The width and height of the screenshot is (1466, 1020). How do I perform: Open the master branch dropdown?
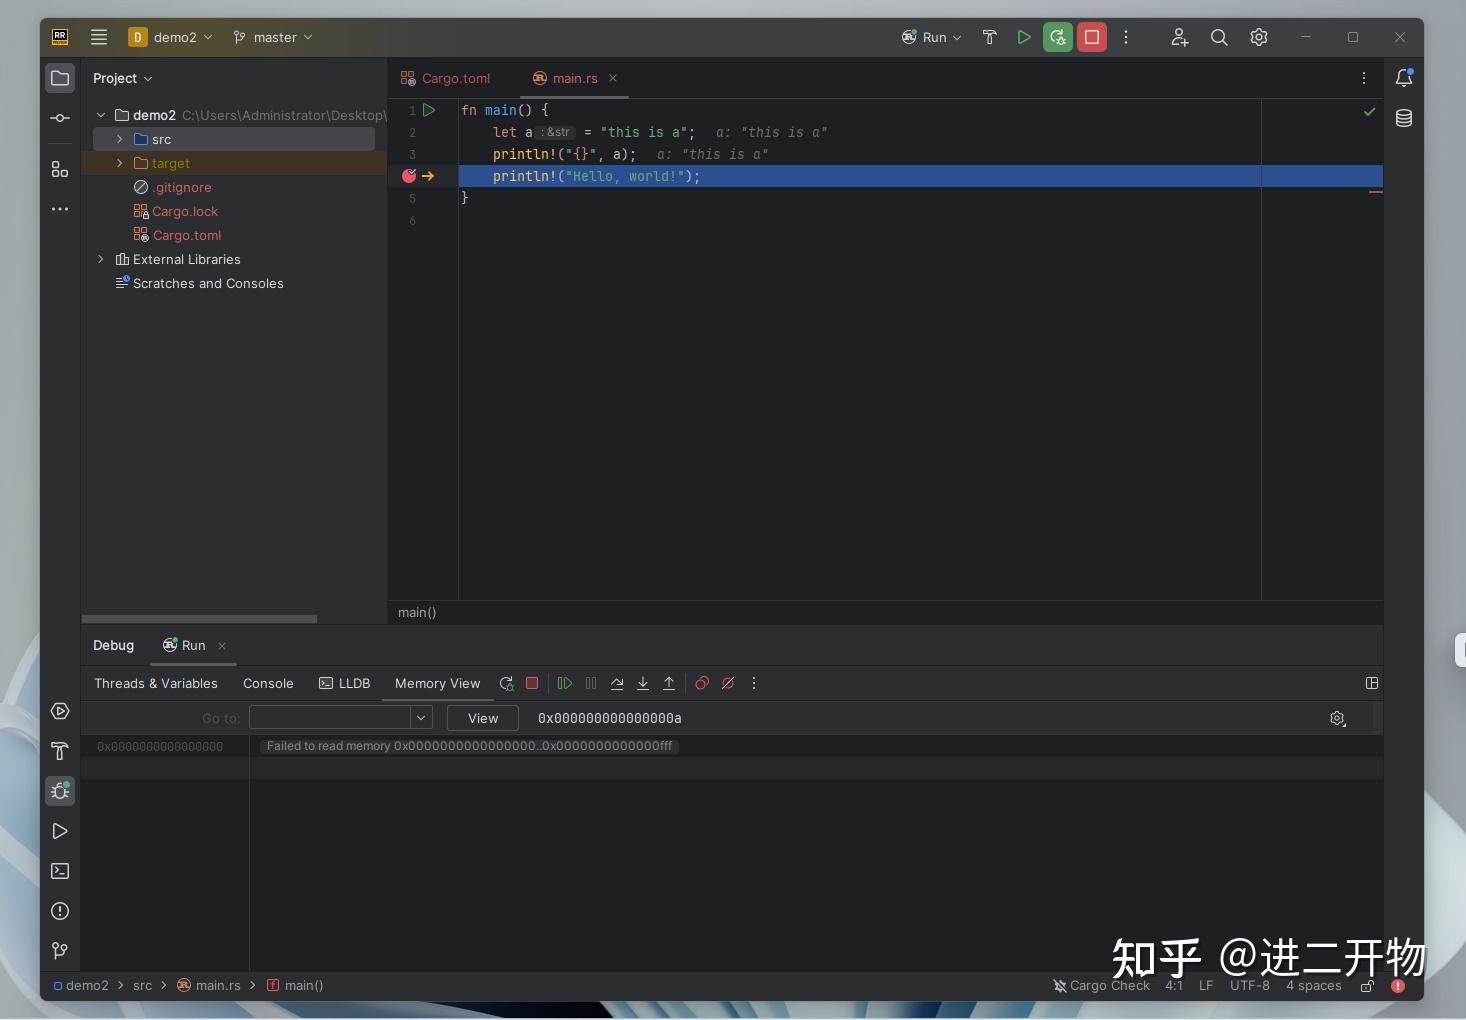[272, 37]
